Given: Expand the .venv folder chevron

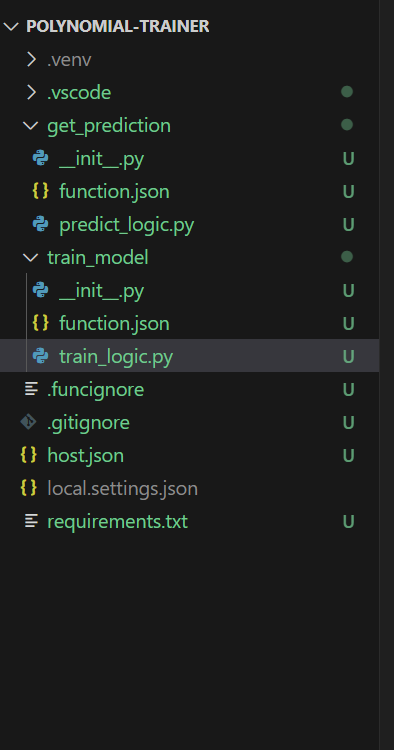Looking at the screenshot, I should coord(31,59).
